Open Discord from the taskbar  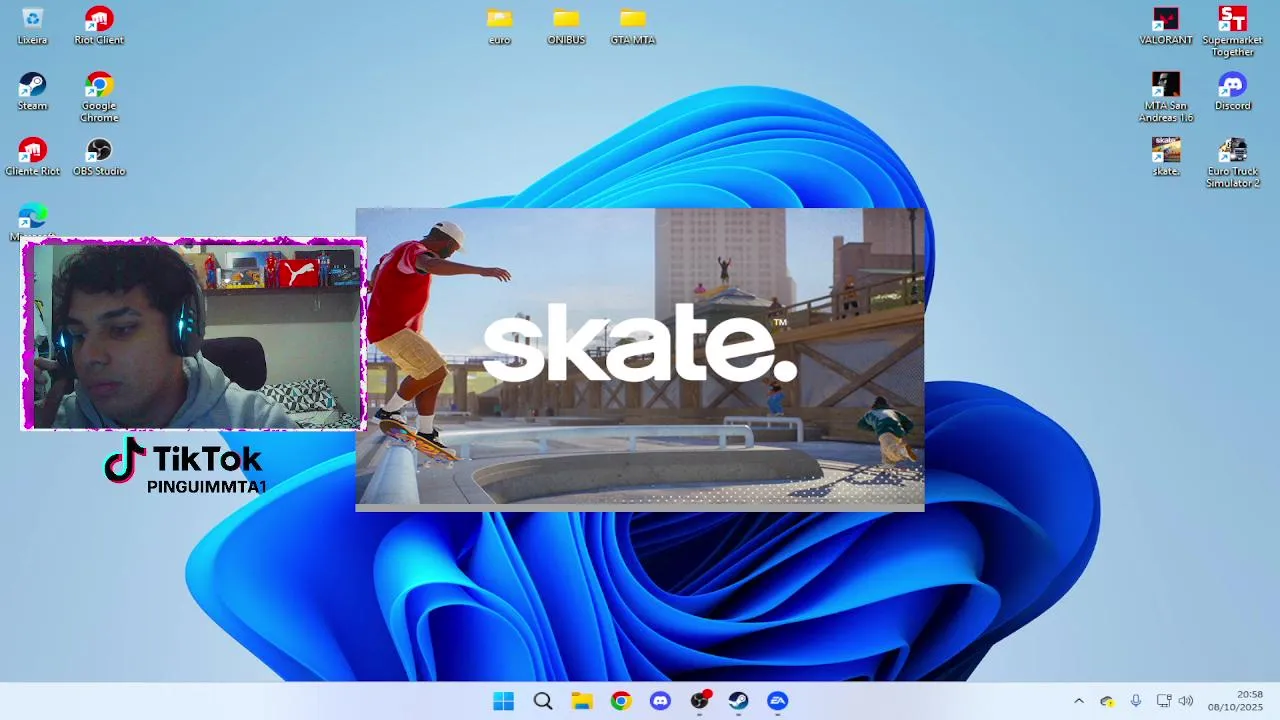click(660, 701)
